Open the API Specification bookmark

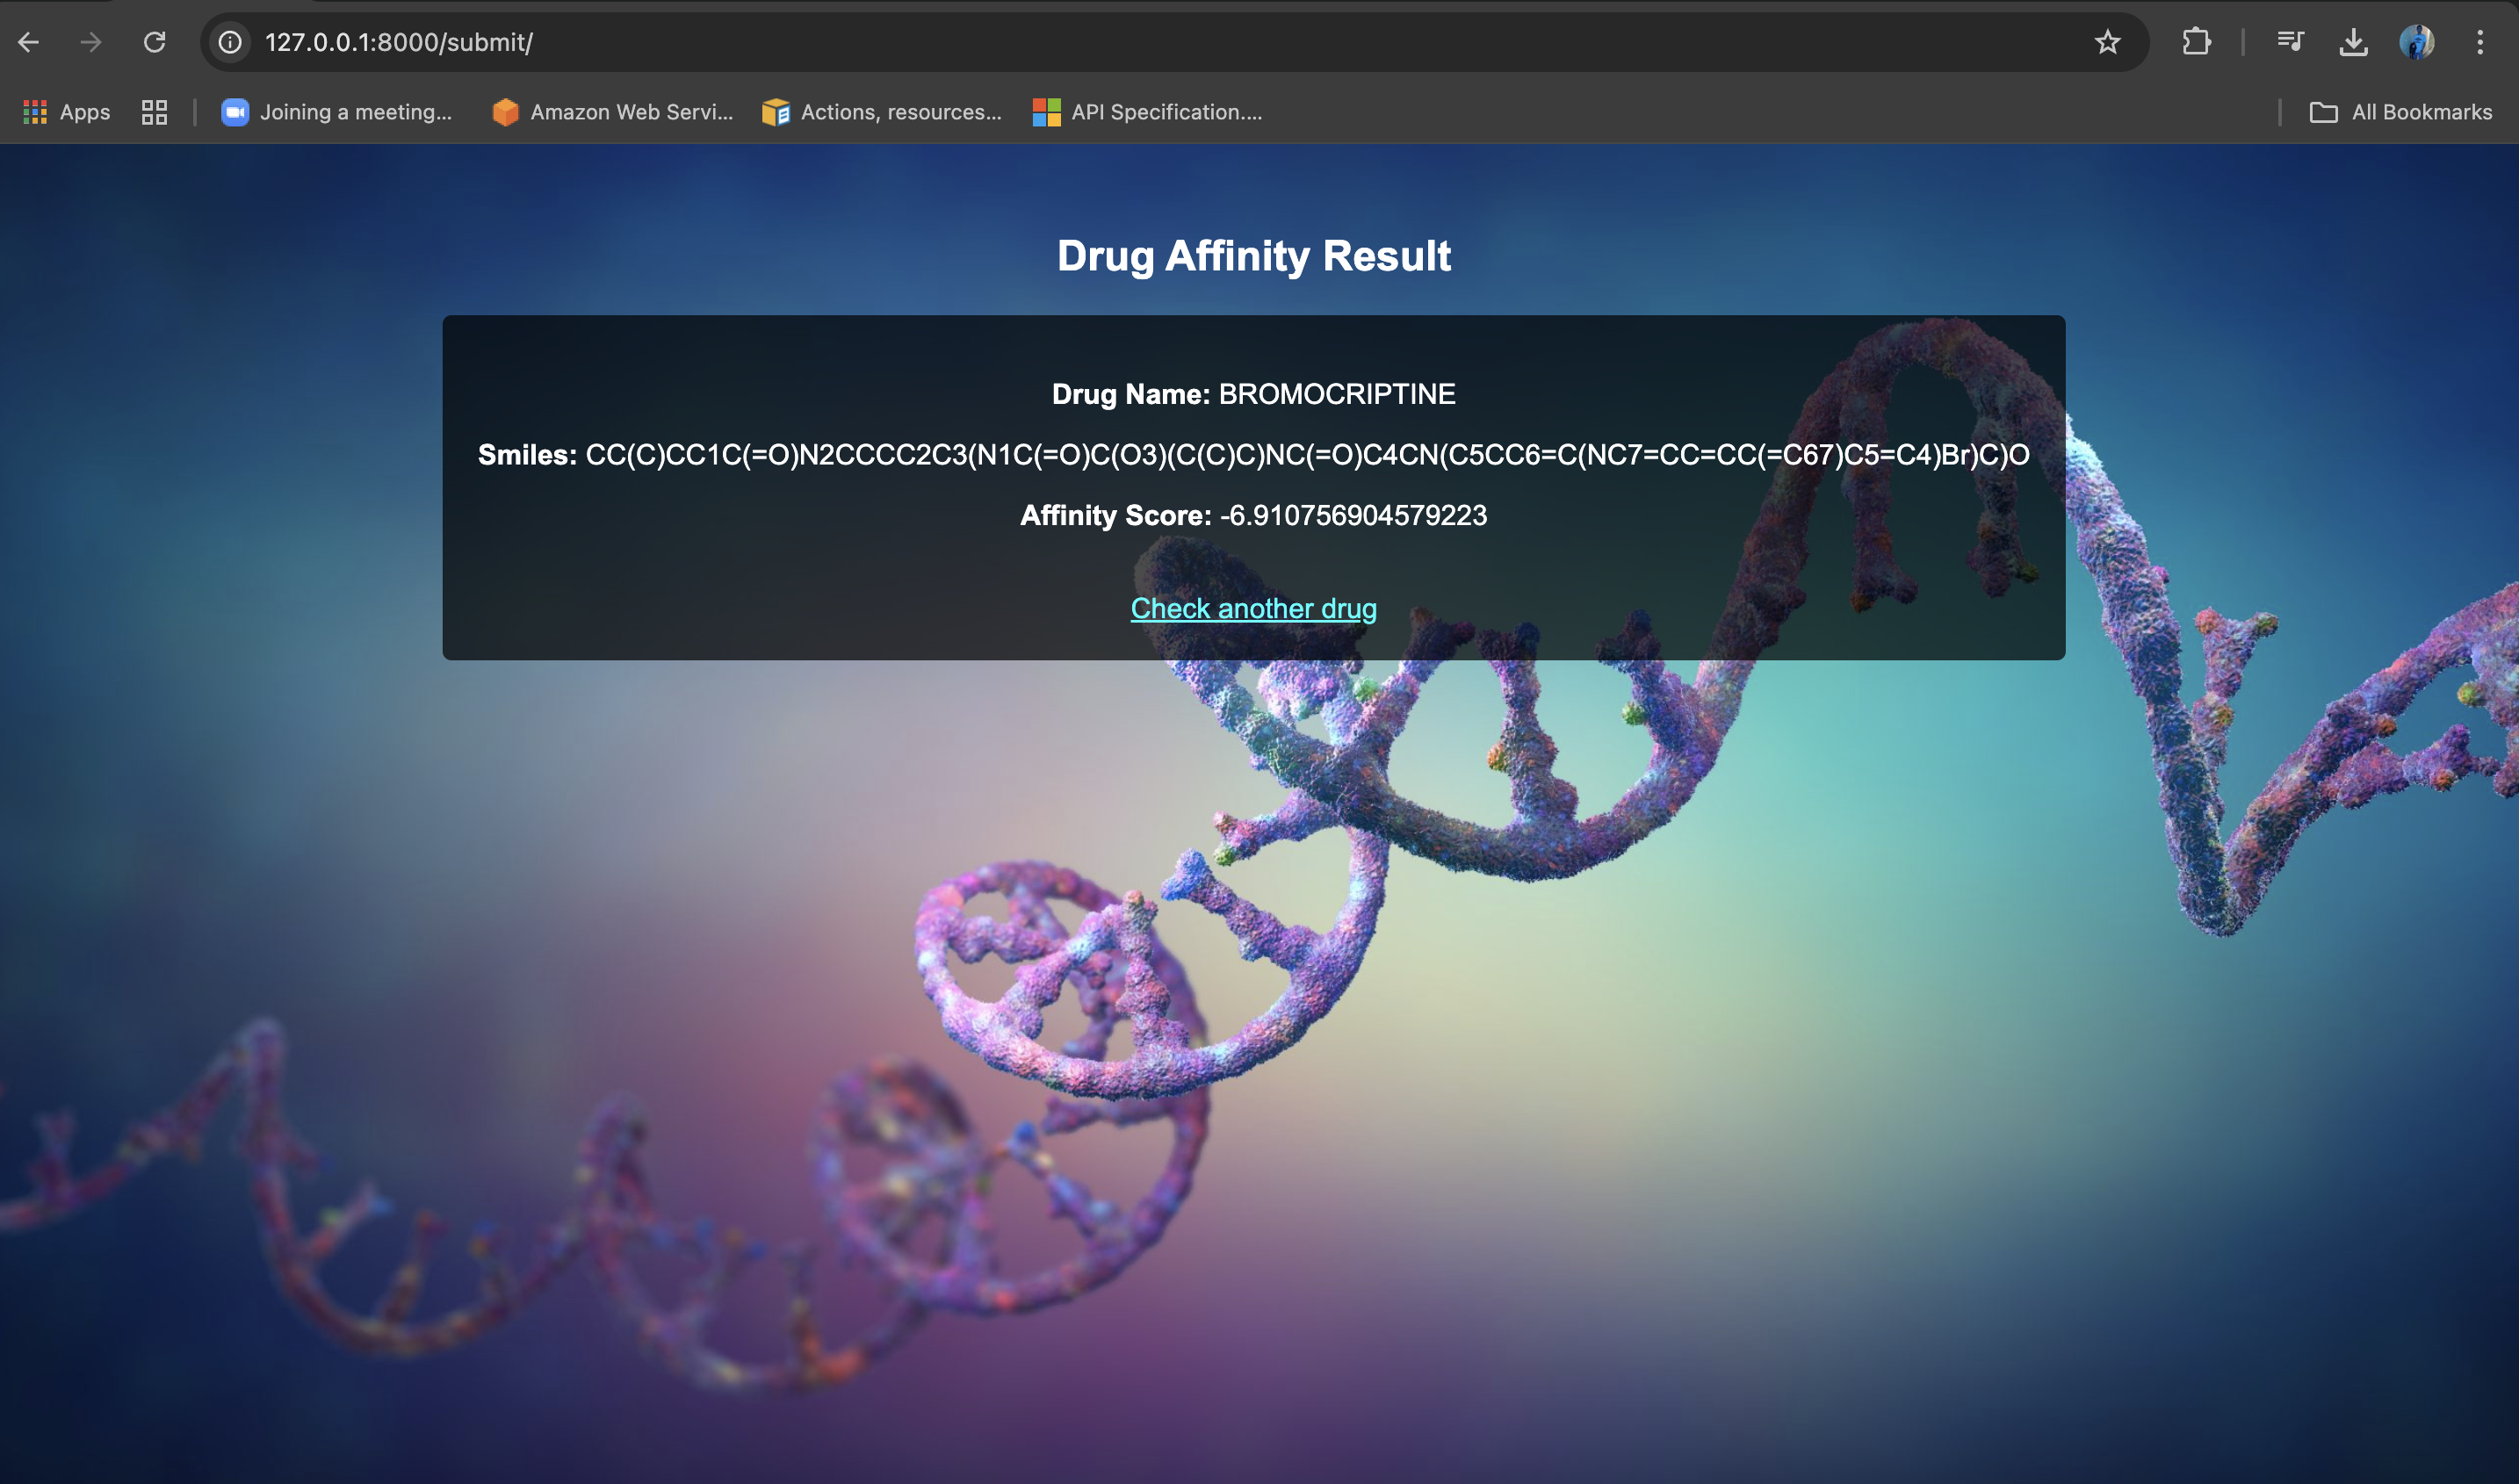pos(1148,112)
